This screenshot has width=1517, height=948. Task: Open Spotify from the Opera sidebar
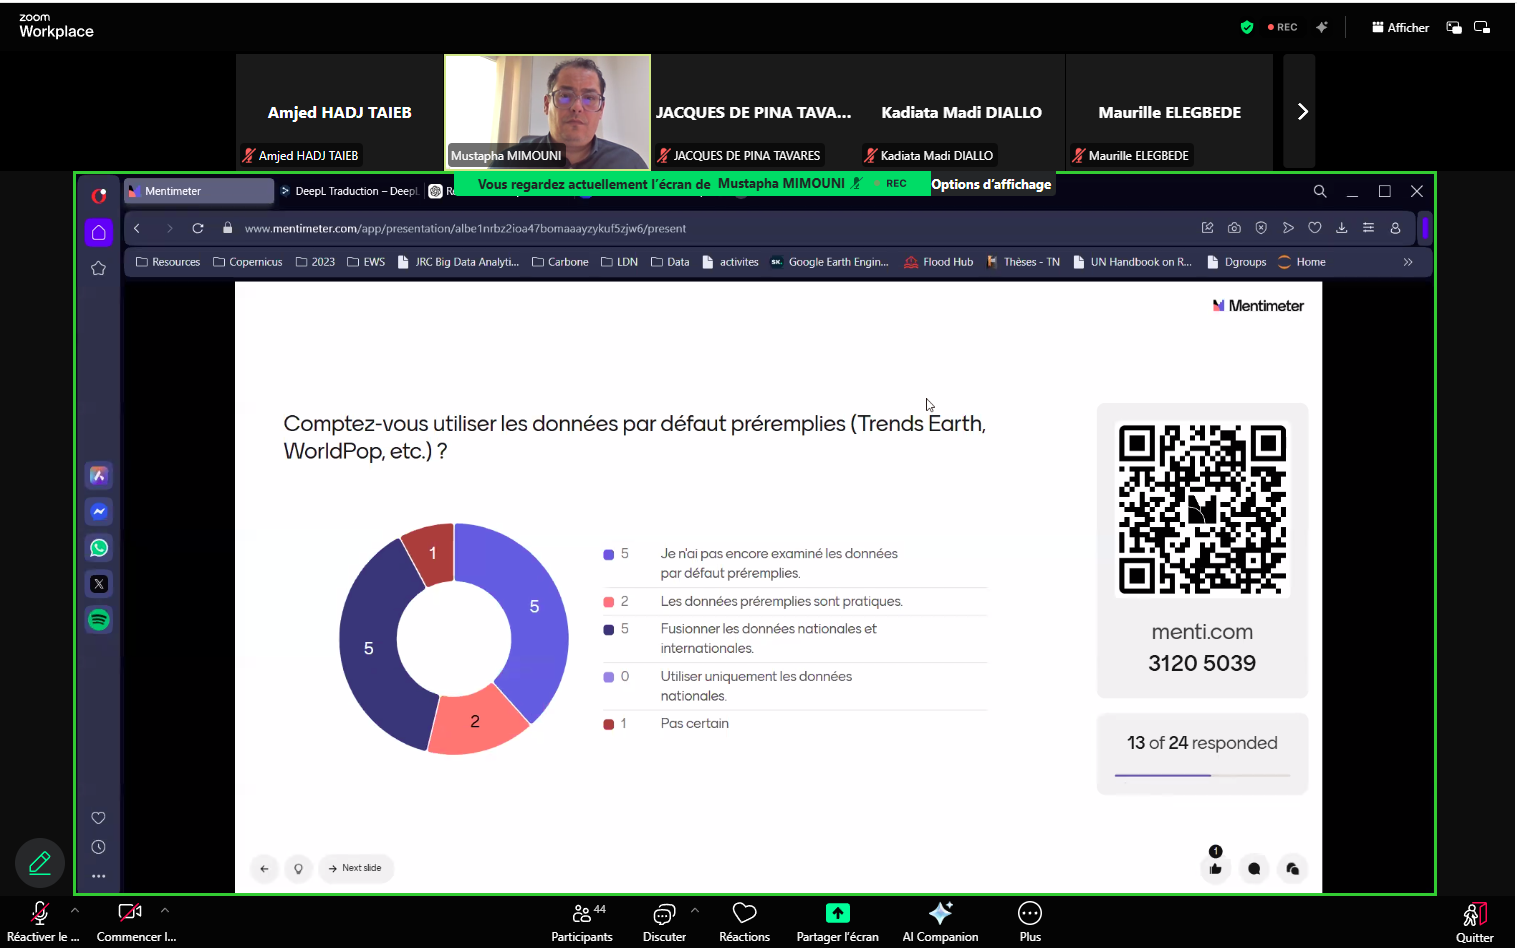(98, 619)
